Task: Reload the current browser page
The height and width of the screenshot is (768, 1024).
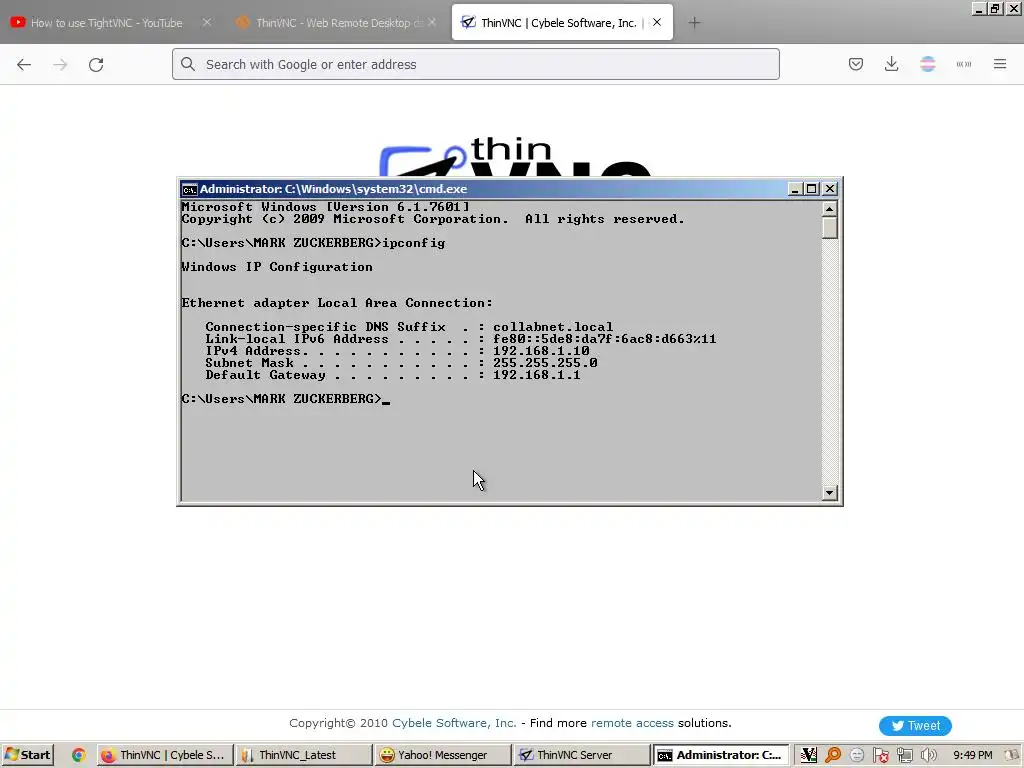Action: (x=96, y=64)
